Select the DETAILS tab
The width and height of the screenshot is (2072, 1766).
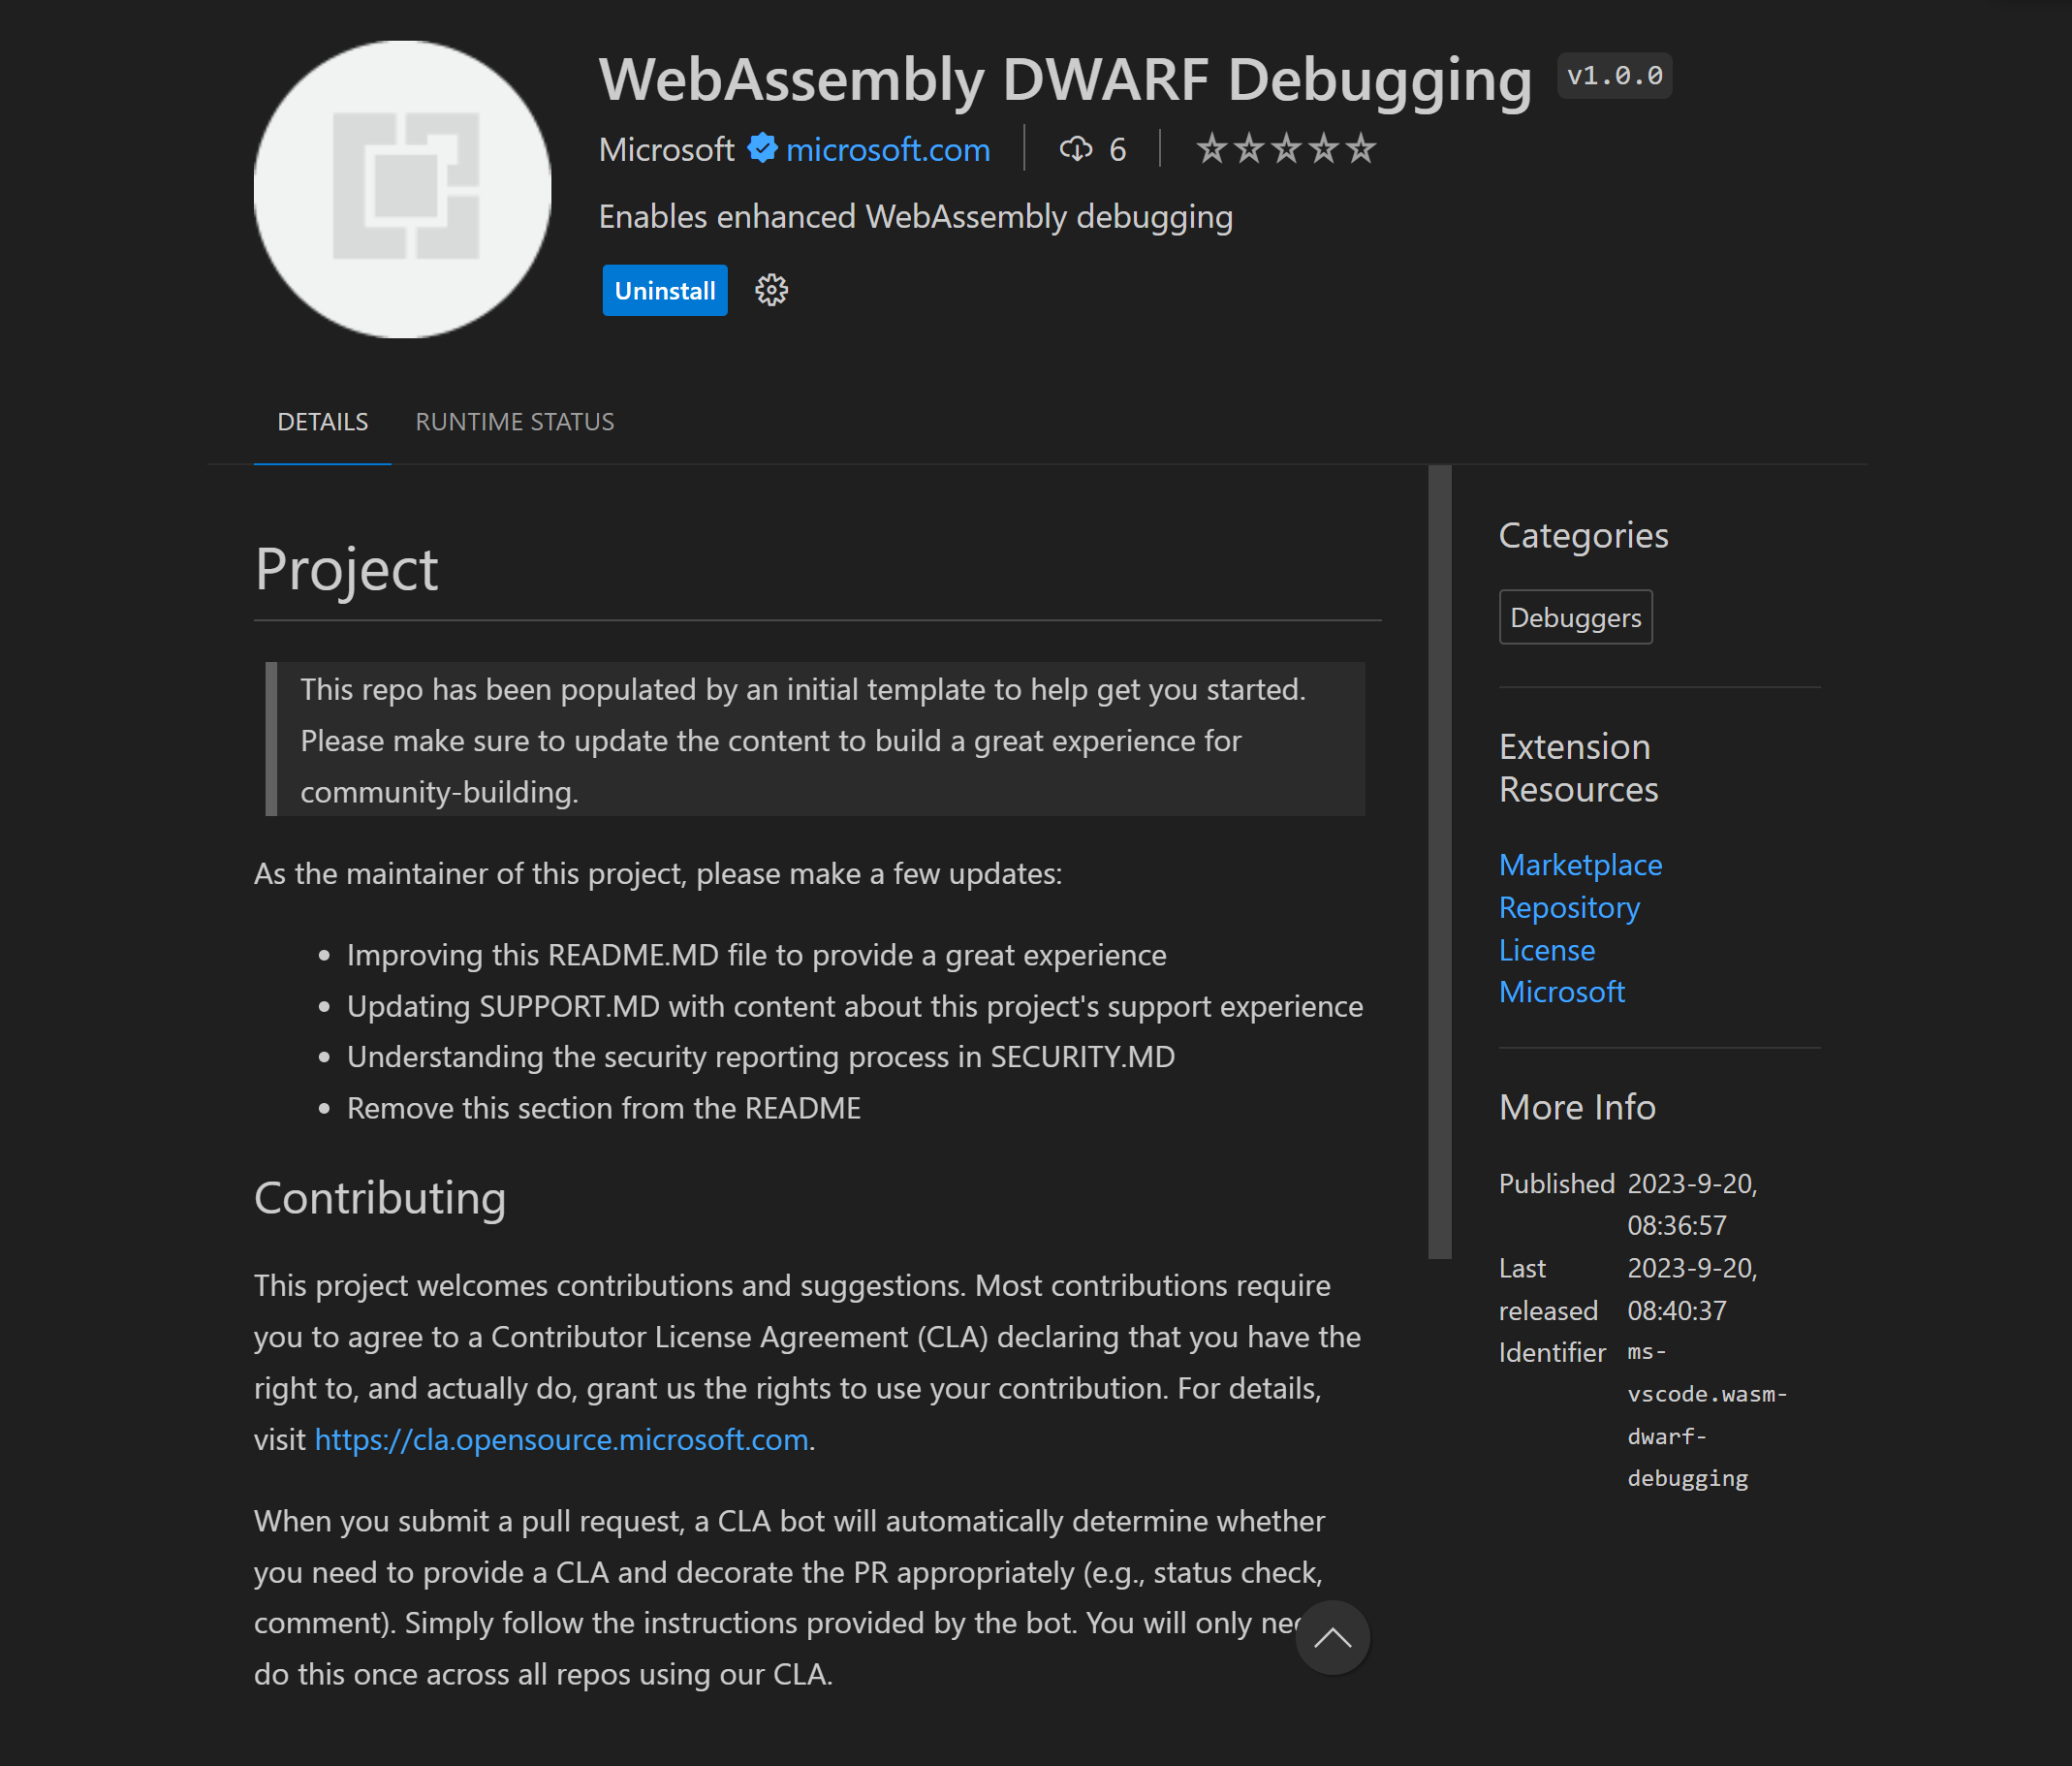322,421
